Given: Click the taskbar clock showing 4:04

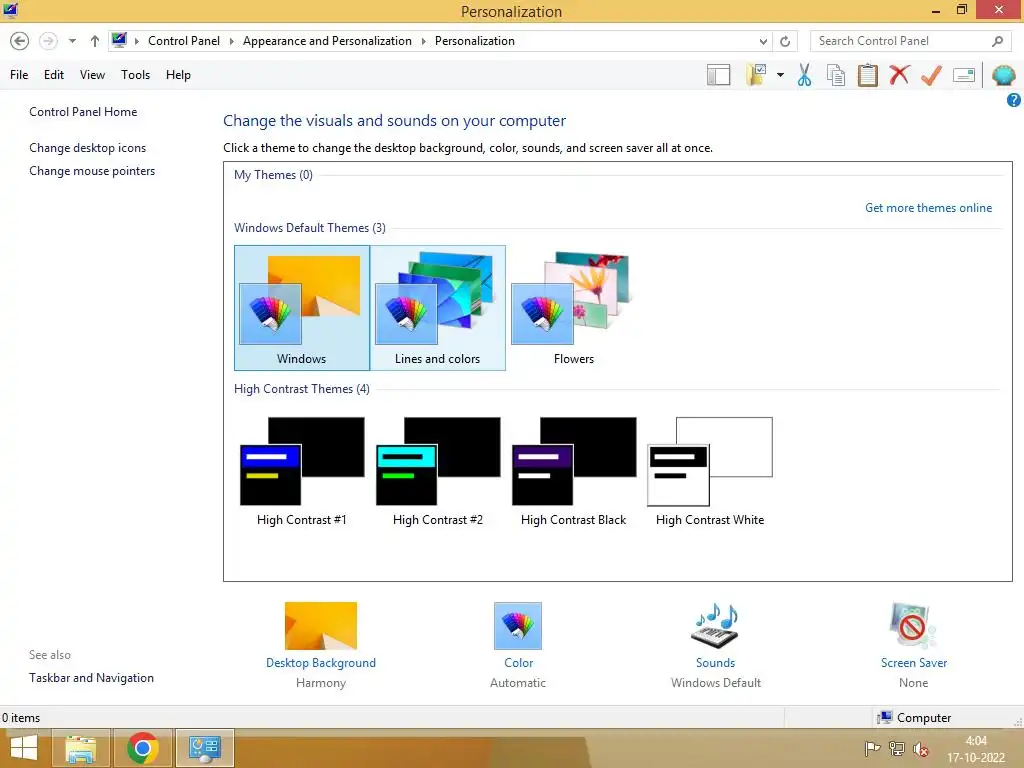Looking at the screenshot, I should coord(976,749).
